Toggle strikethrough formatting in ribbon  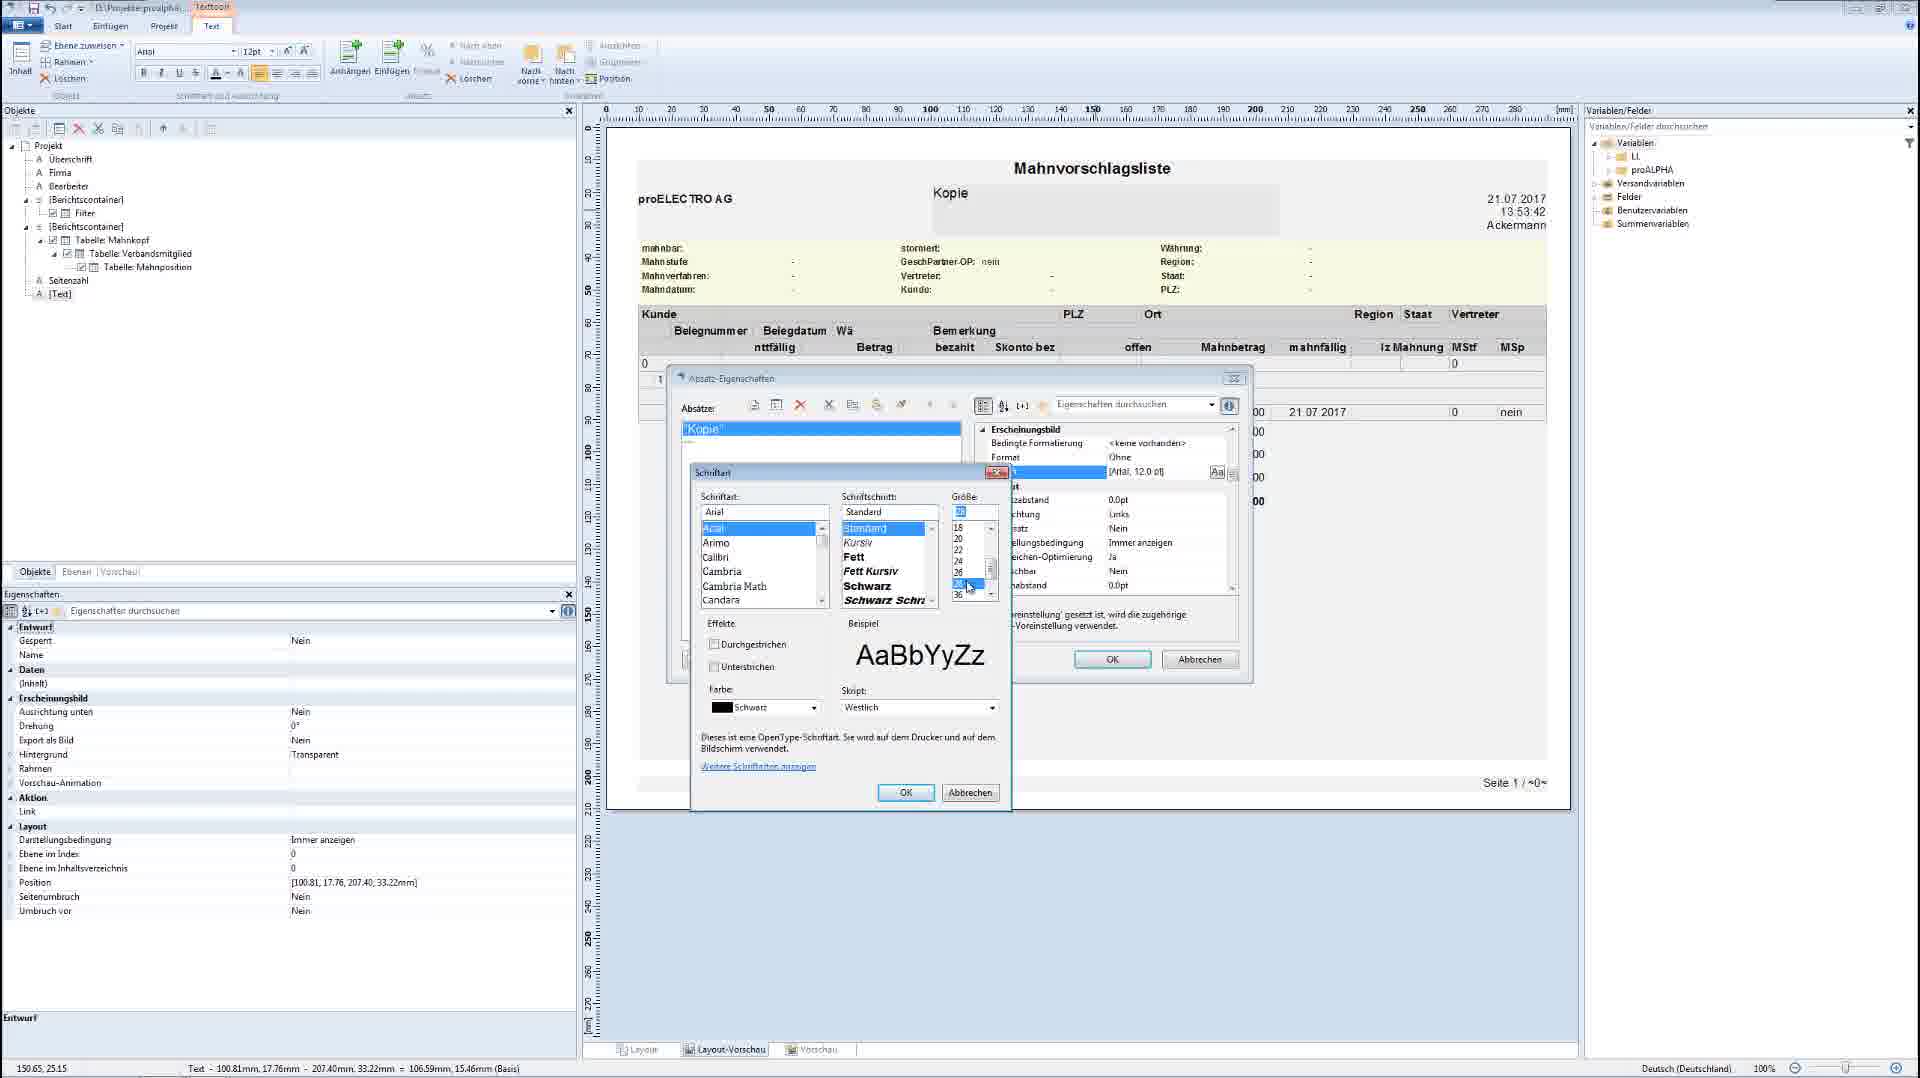coord(196,73)
